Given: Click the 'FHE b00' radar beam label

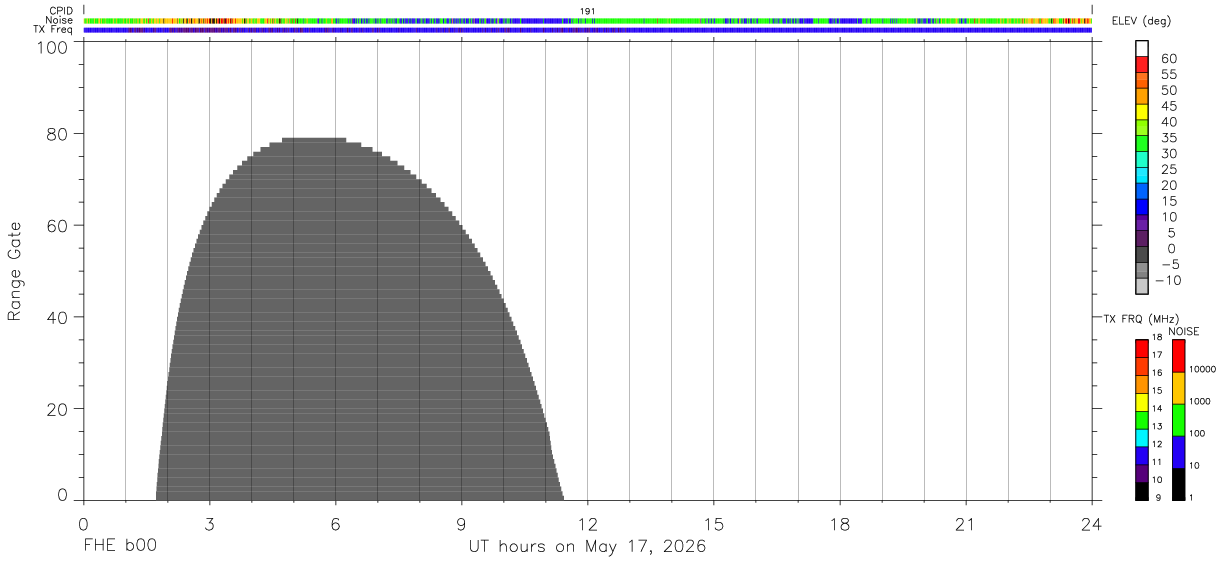Looking at the screenshot, I should [x=120, y=547].
